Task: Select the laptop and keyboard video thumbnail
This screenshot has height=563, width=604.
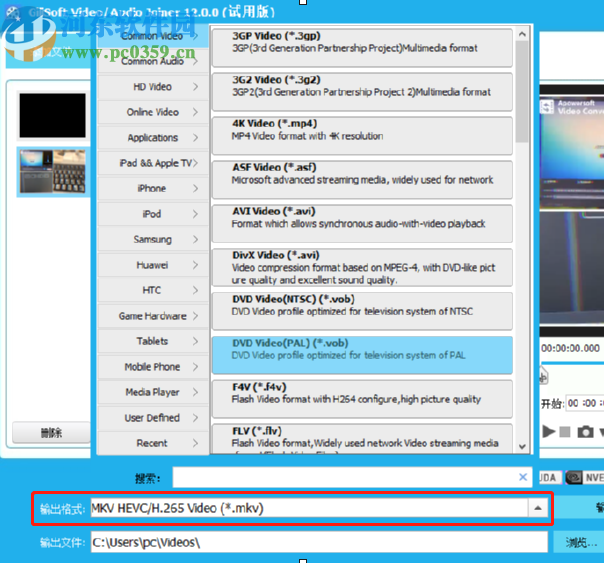Action: (53, 171)
